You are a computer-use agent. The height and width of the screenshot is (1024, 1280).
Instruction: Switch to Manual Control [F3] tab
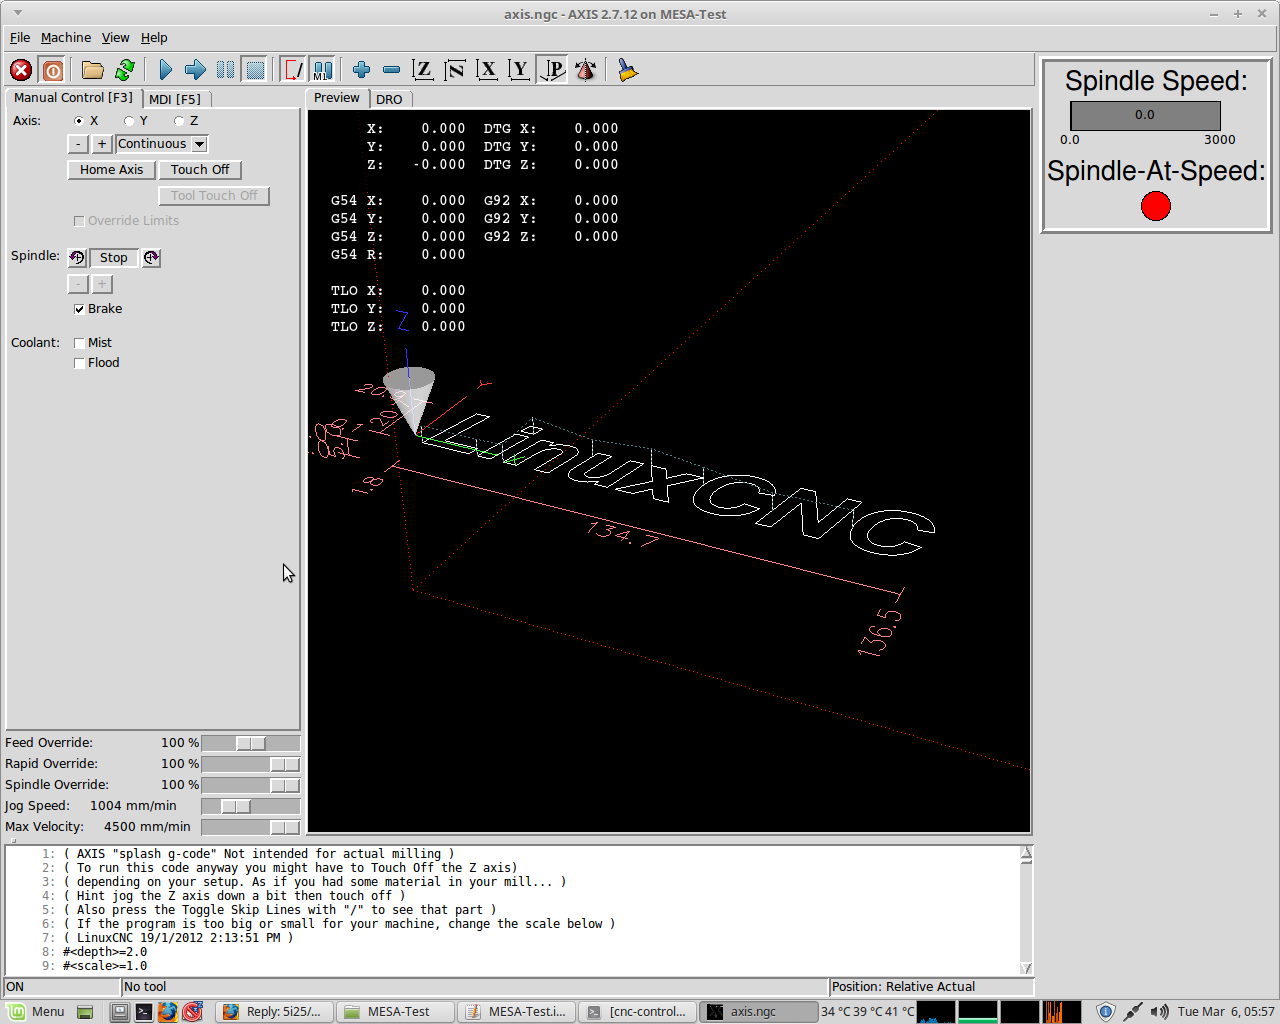73,98
